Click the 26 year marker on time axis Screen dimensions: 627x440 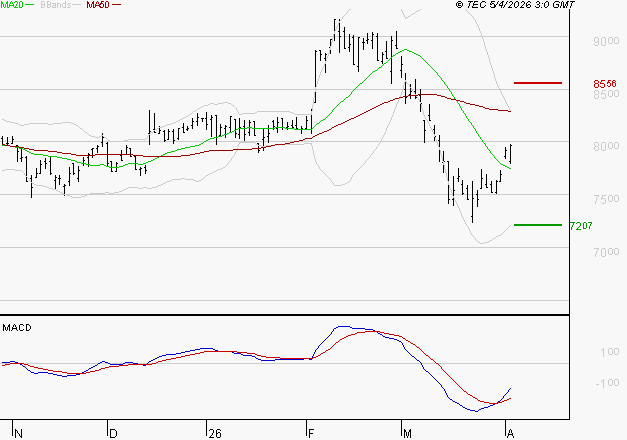(215, 434)
